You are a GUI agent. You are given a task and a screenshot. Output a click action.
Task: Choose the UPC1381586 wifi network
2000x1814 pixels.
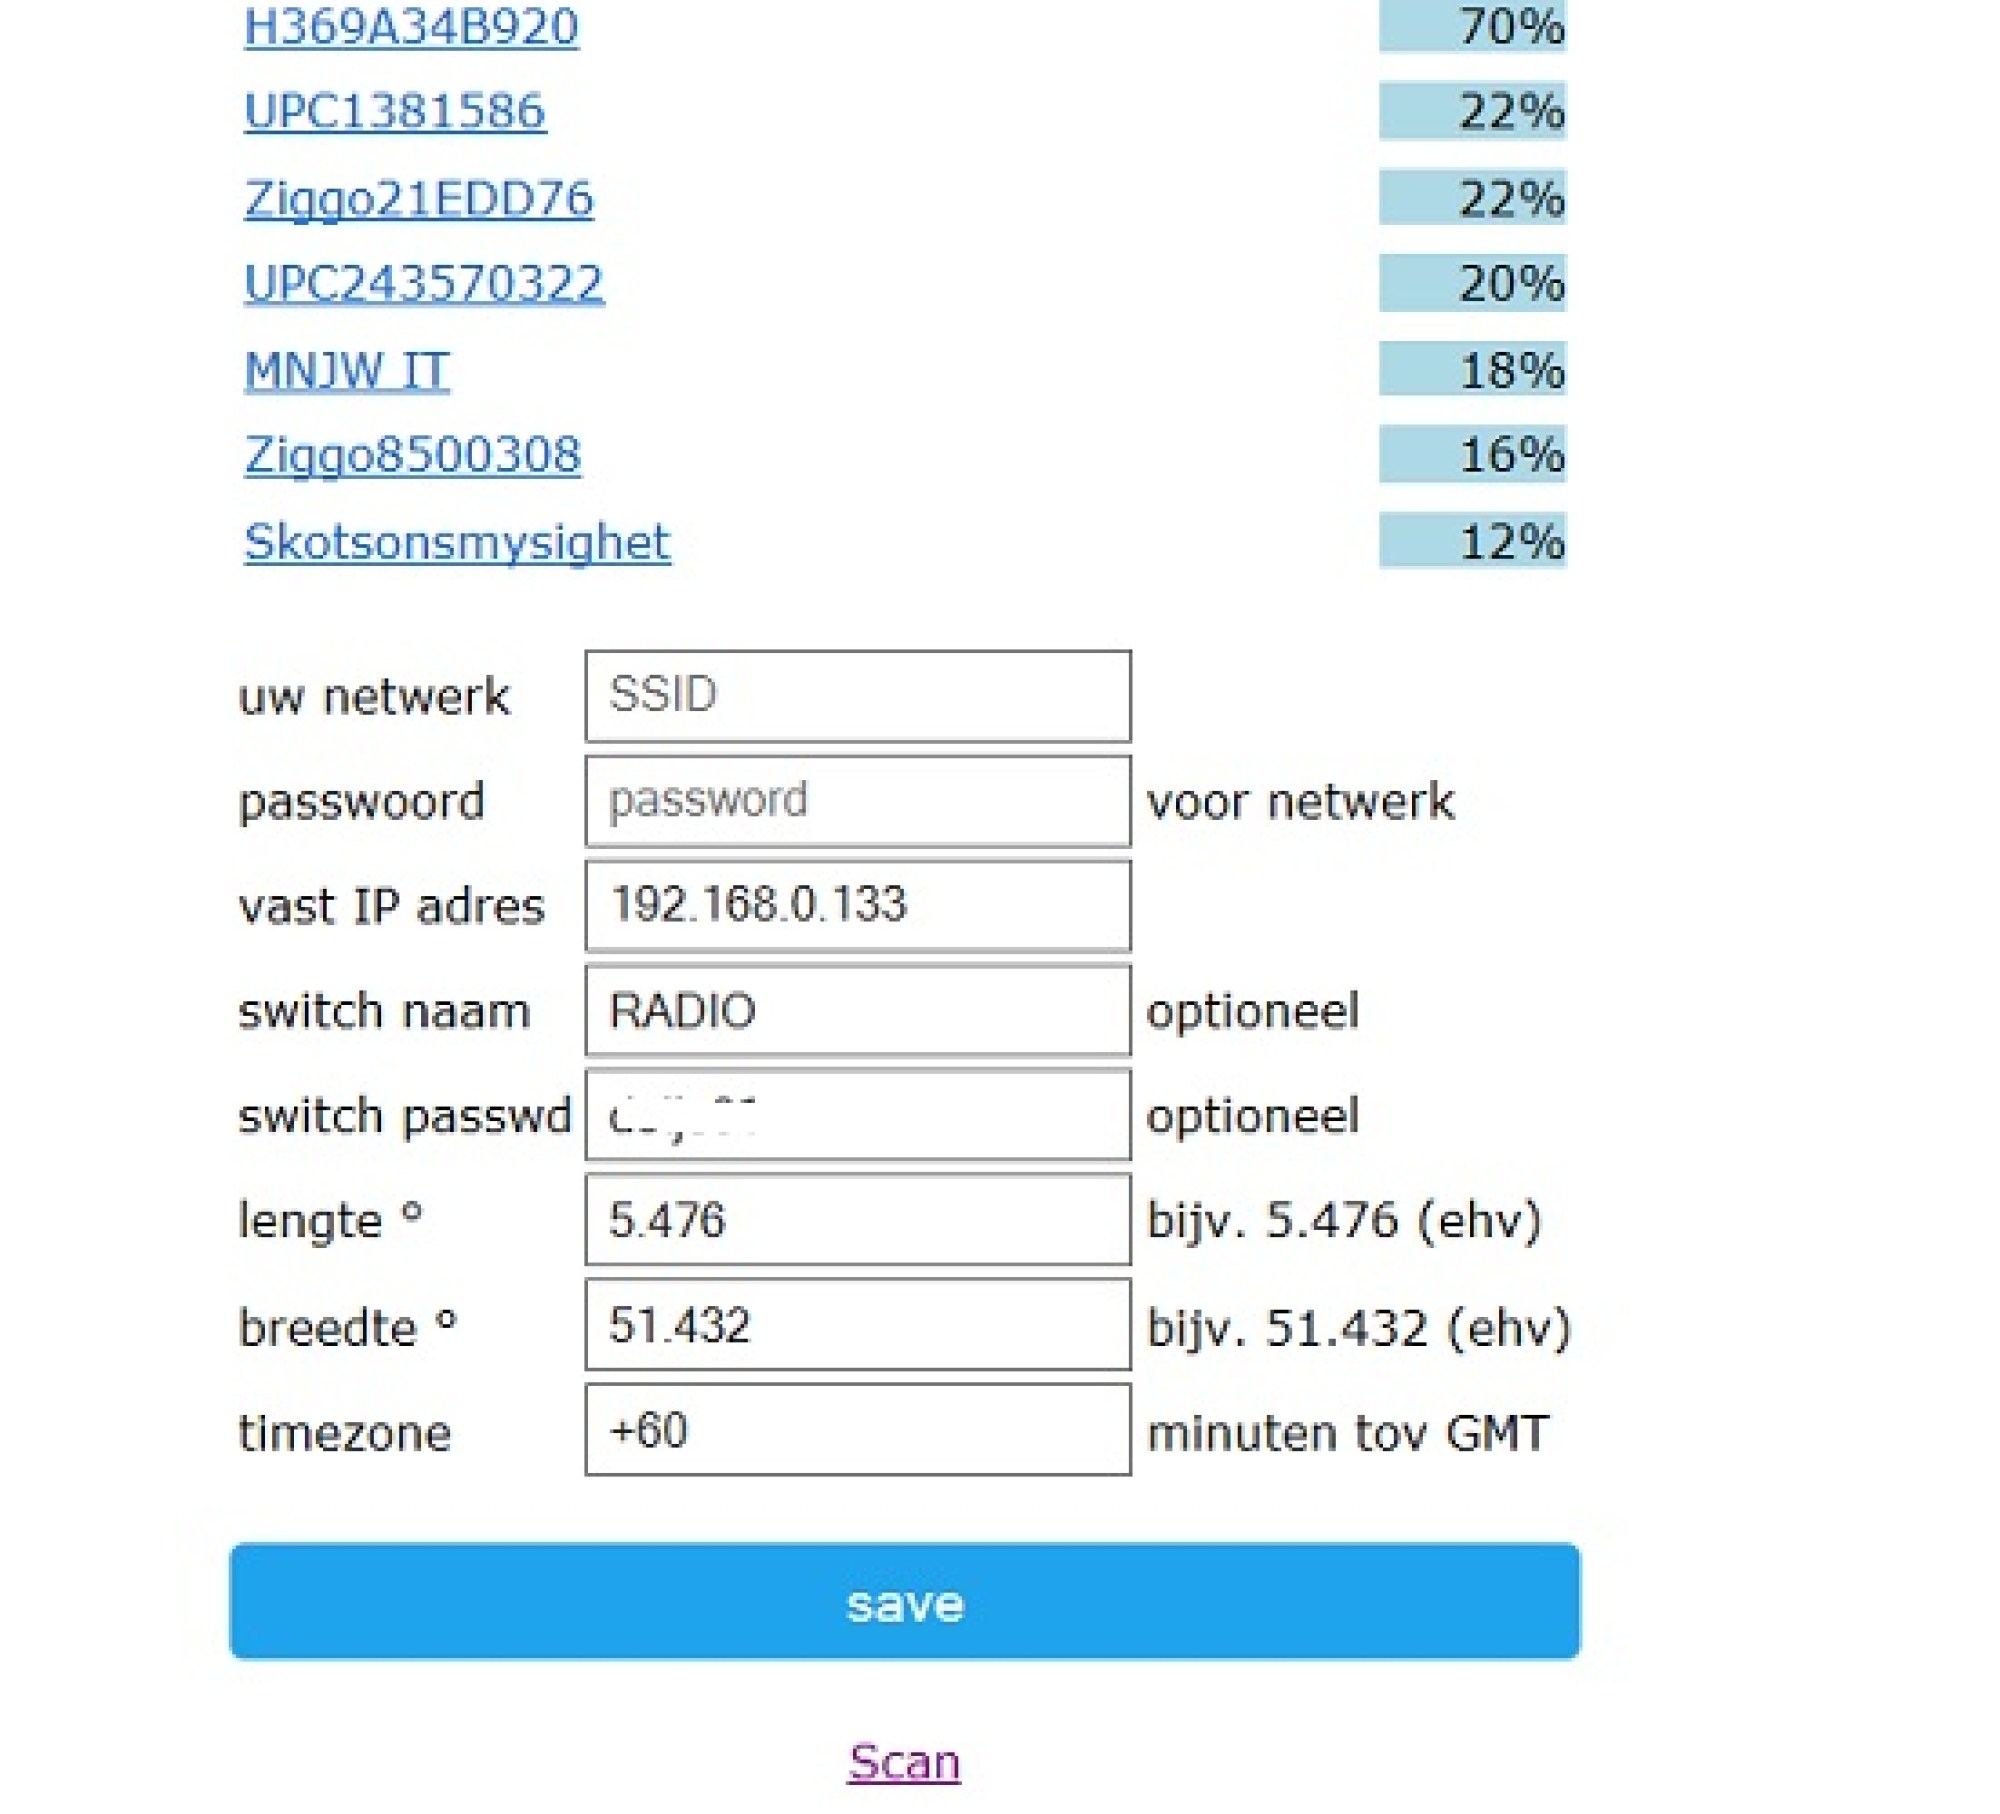point(395,111)
